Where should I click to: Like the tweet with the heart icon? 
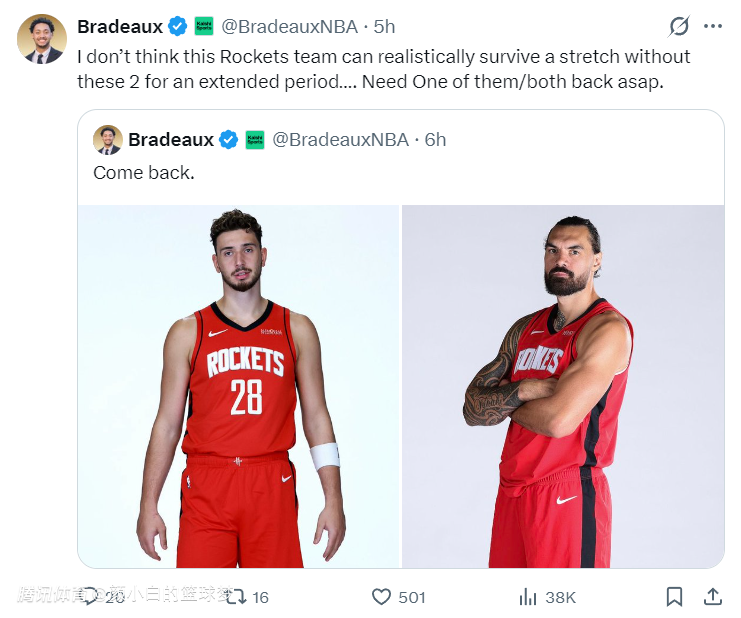tap(381, 597)
